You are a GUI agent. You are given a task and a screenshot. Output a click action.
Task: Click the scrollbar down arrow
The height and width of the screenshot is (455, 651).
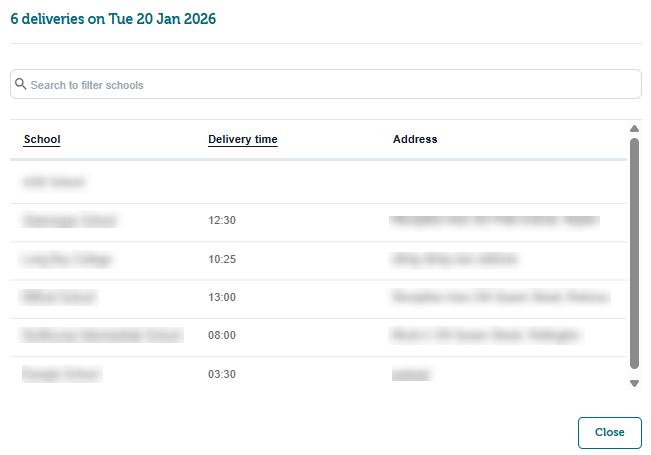(634, 383)
